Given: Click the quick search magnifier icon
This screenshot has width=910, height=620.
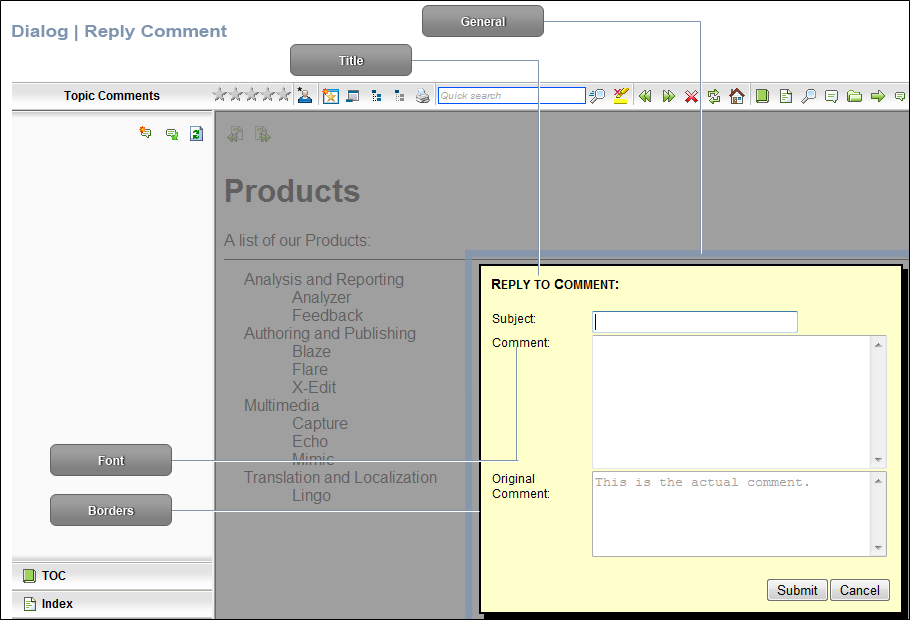Looking at the screenshot, I should click(x=597, y=96).
